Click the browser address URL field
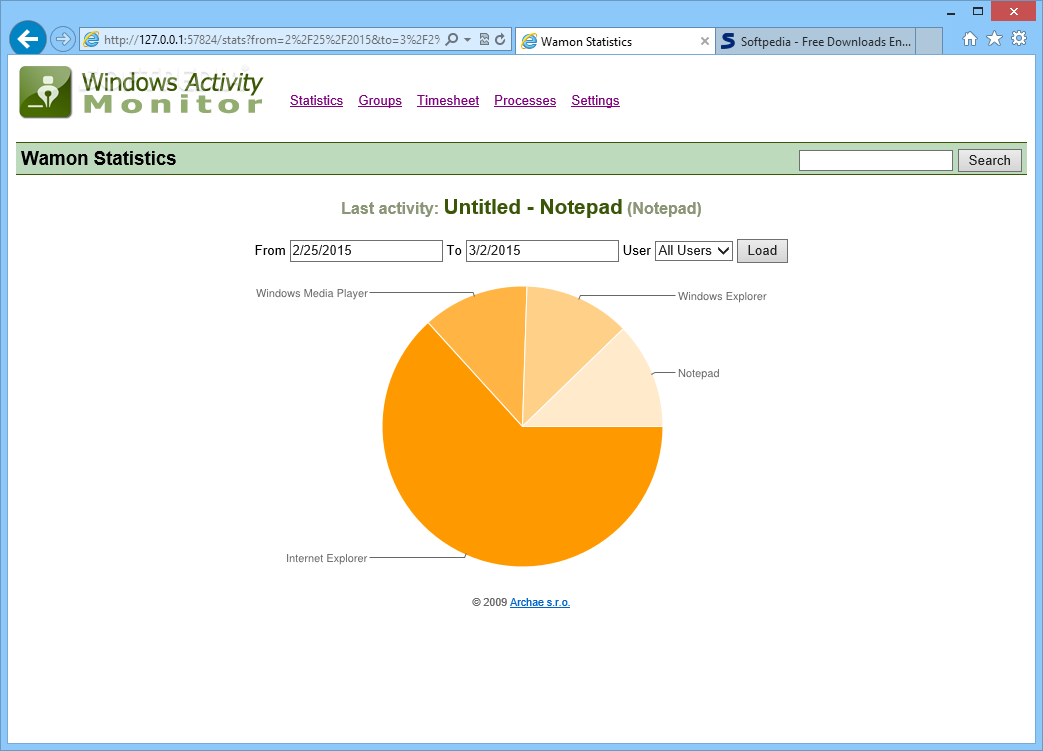1043x751 pixels. coord(271,40)
